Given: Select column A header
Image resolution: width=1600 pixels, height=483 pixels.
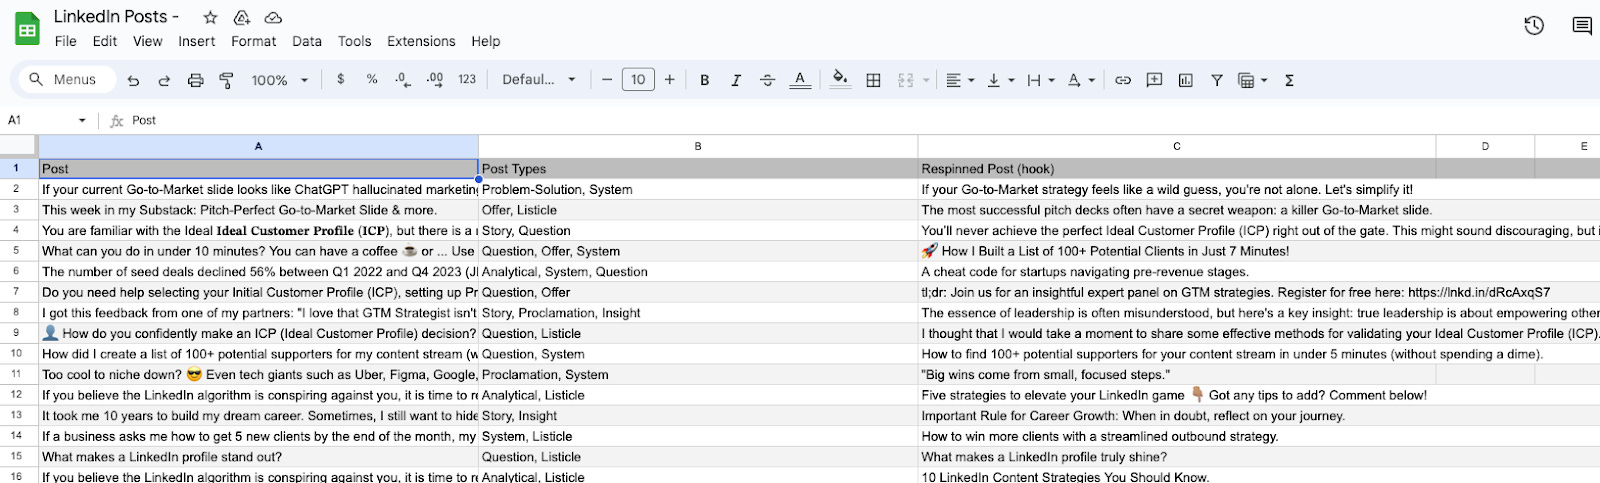Looking at the screenshot, I should pyautogui.click(x=258, y=146).
